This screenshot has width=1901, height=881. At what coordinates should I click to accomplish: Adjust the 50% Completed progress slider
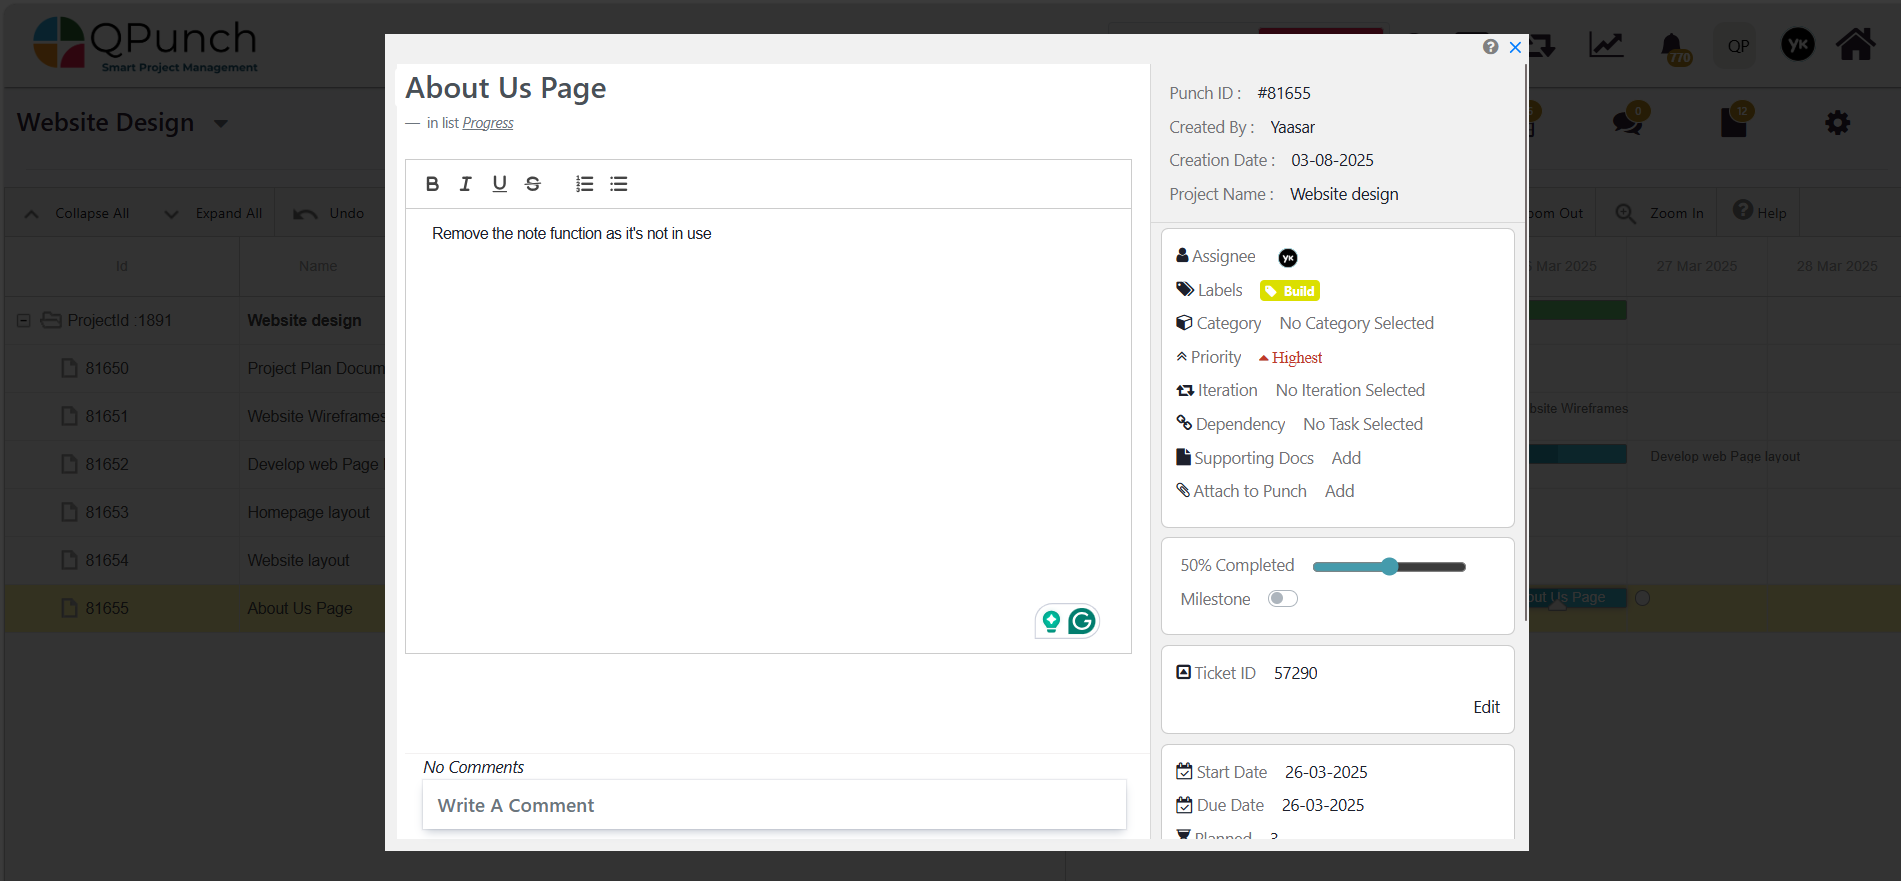click(1389, 567)
